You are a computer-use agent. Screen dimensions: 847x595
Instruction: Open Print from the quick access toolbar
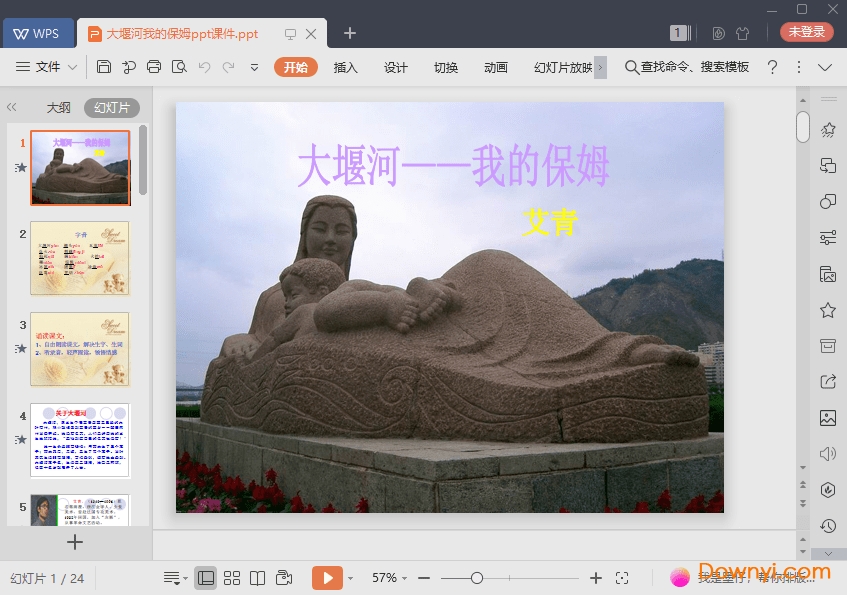[154, 67]
